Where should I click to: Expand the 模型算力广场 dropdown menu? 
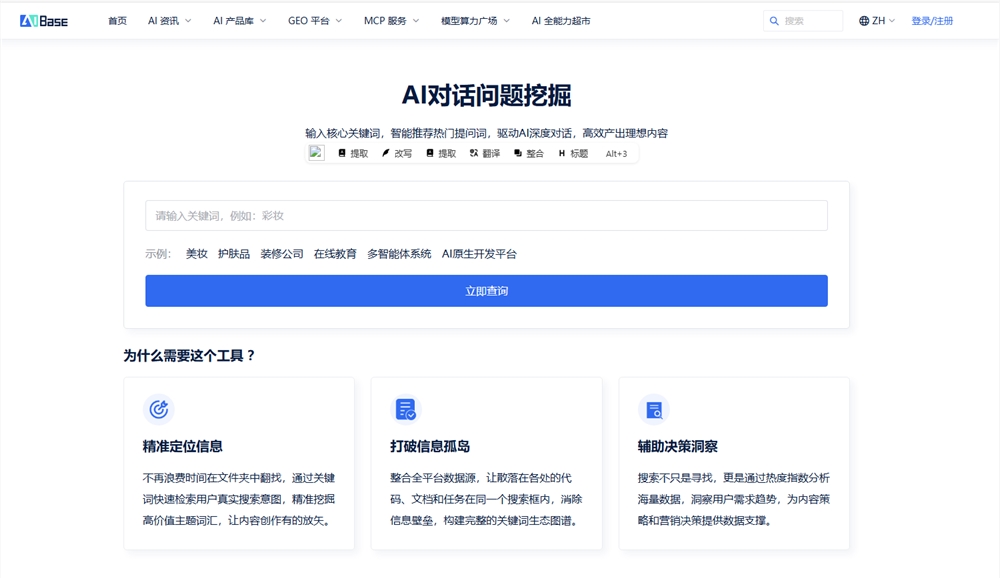pyautogui.click(x=476, y=21)
